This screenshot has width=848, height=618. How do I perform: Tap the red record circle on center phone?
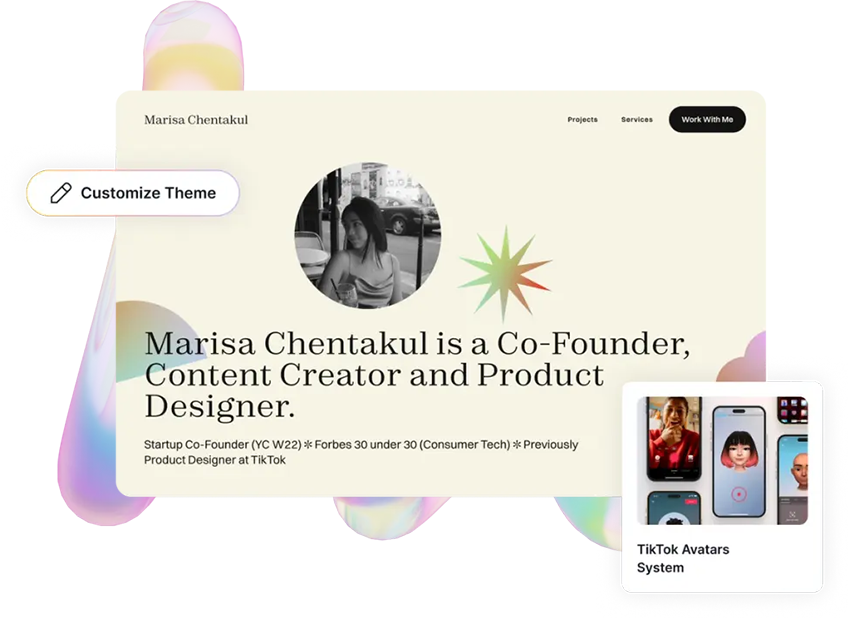739,494
